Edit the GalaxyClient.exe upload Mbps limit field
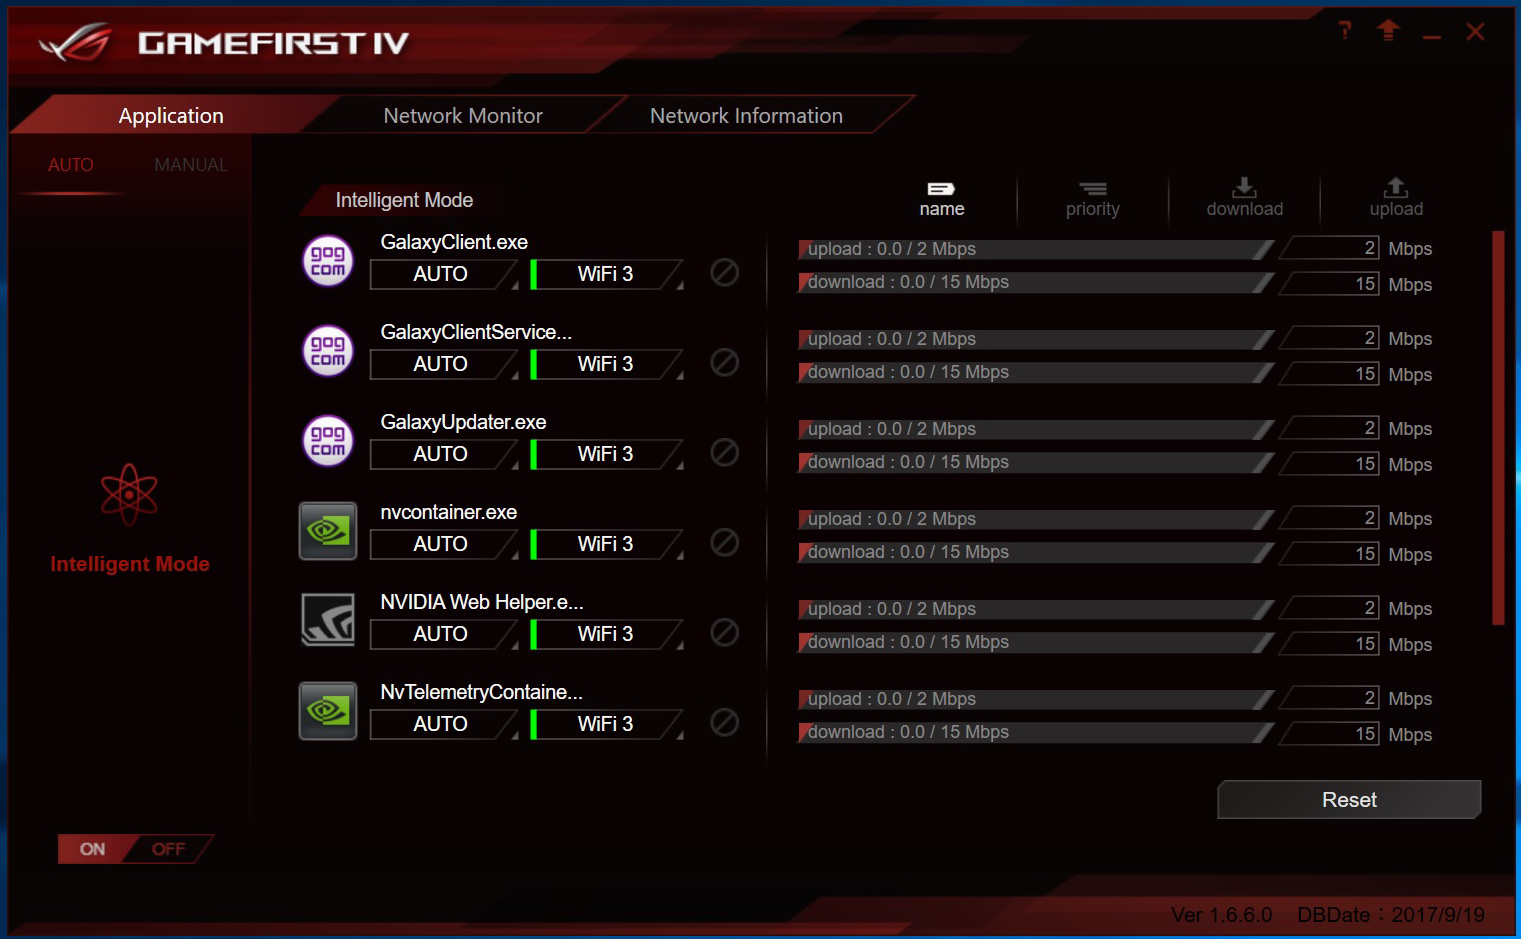Screen dimensions: 1521x939 [1330, 248]
